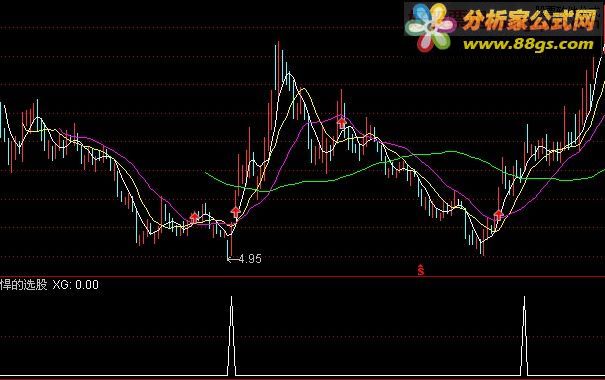Click the 4.95 low price label
The height and width of the screenshot is (380, 605).
point(250,259)
